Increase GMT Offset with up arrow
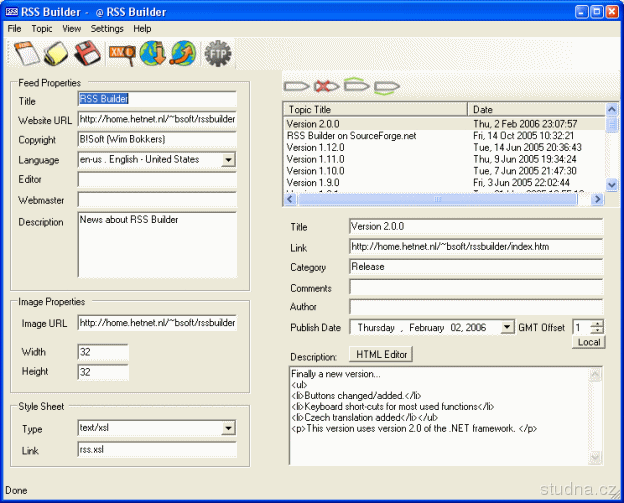 597,323
